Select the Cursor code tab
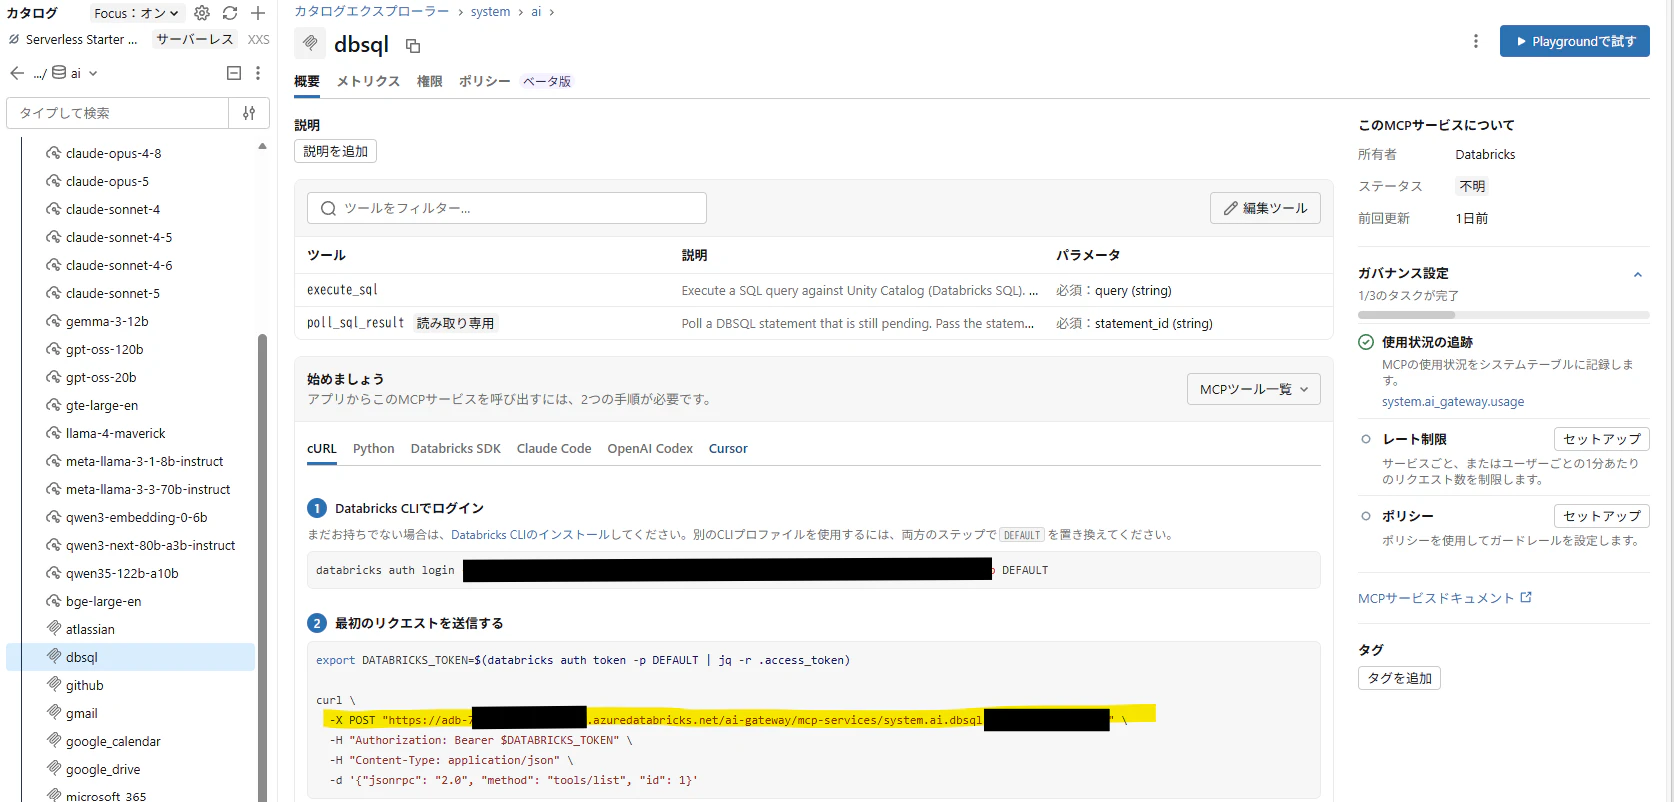Viewport: 1674px width, 802px height. coord(728,448)
